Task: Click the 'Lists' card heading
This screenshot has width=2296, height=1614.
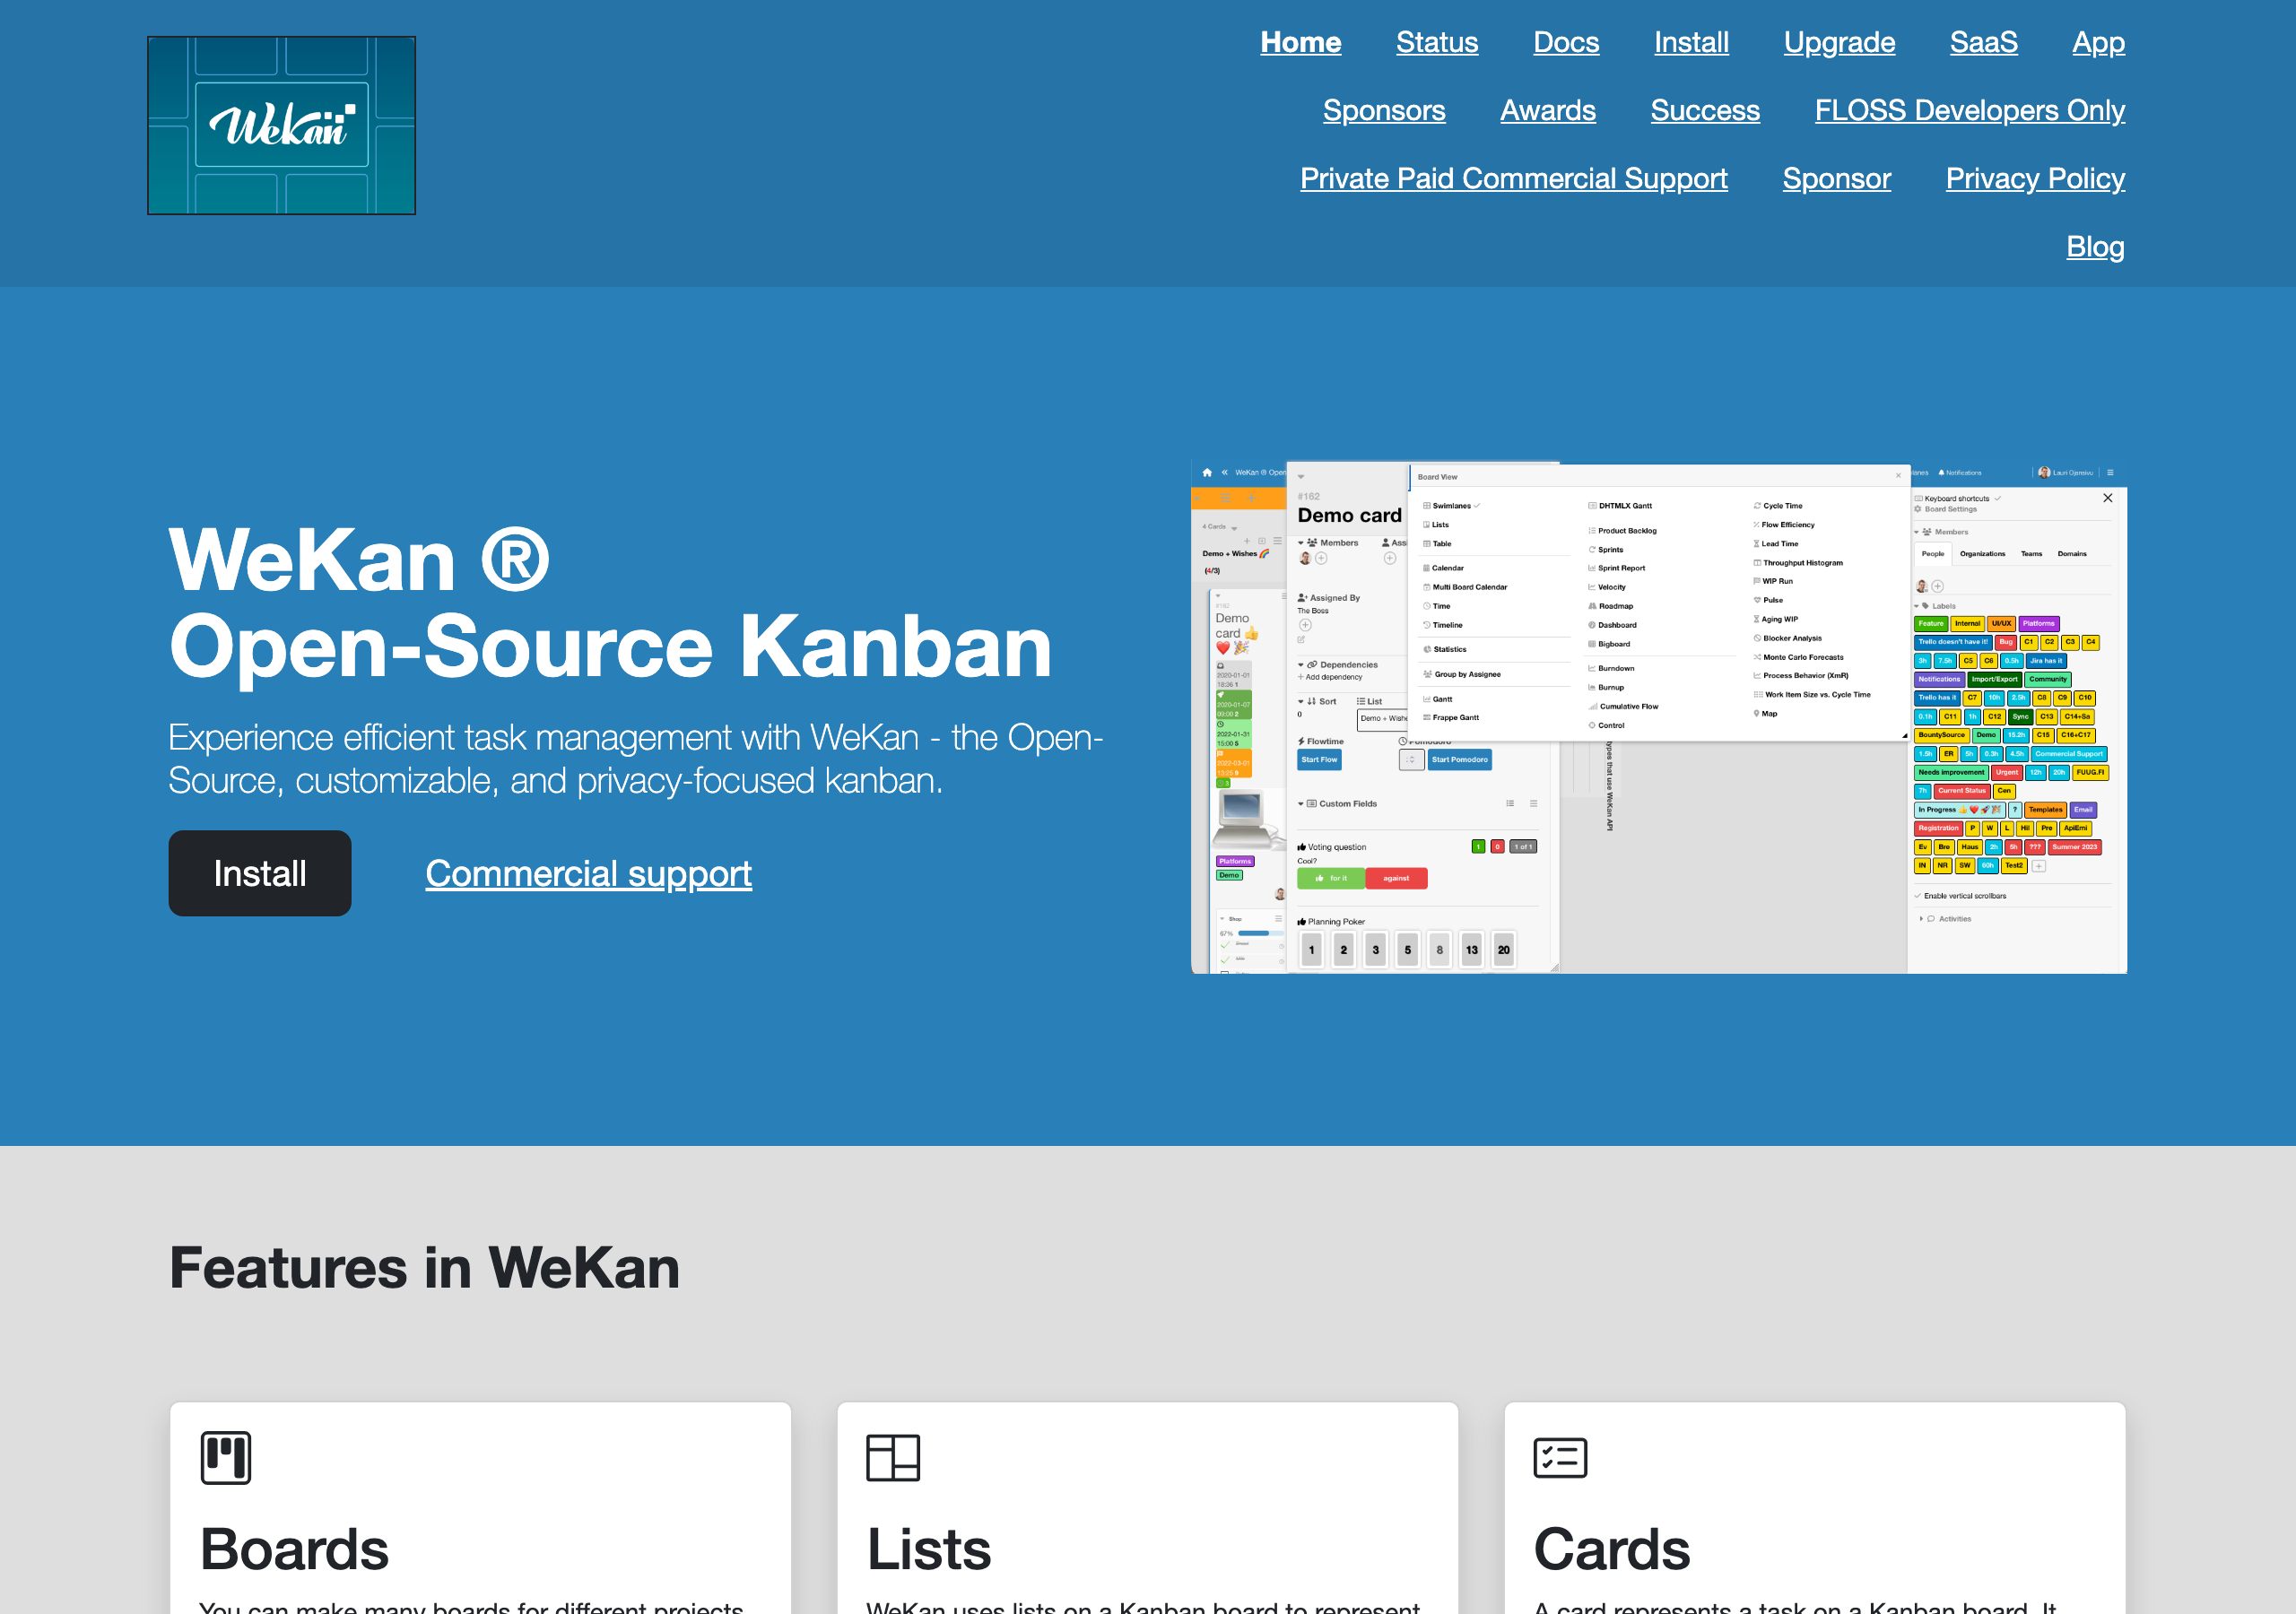Action: (929, 1550)
